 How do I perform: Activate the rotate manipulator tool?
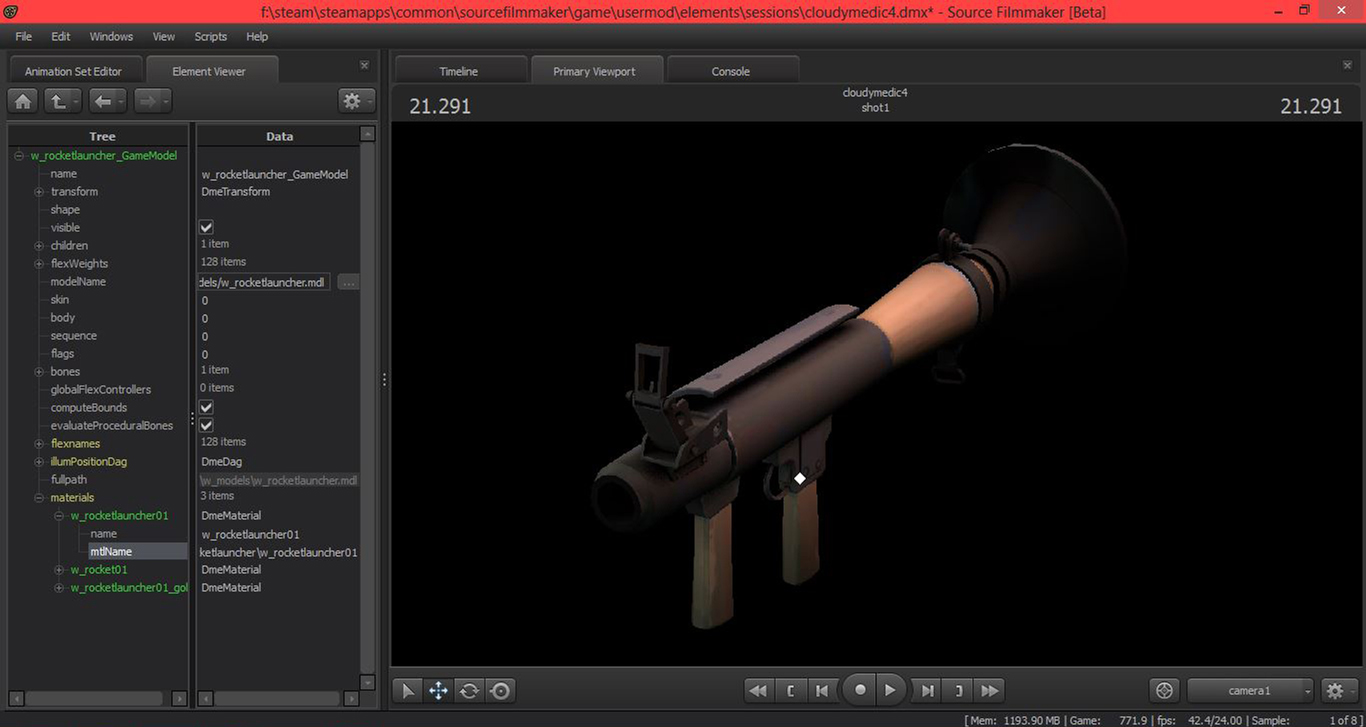pos(469,690)
